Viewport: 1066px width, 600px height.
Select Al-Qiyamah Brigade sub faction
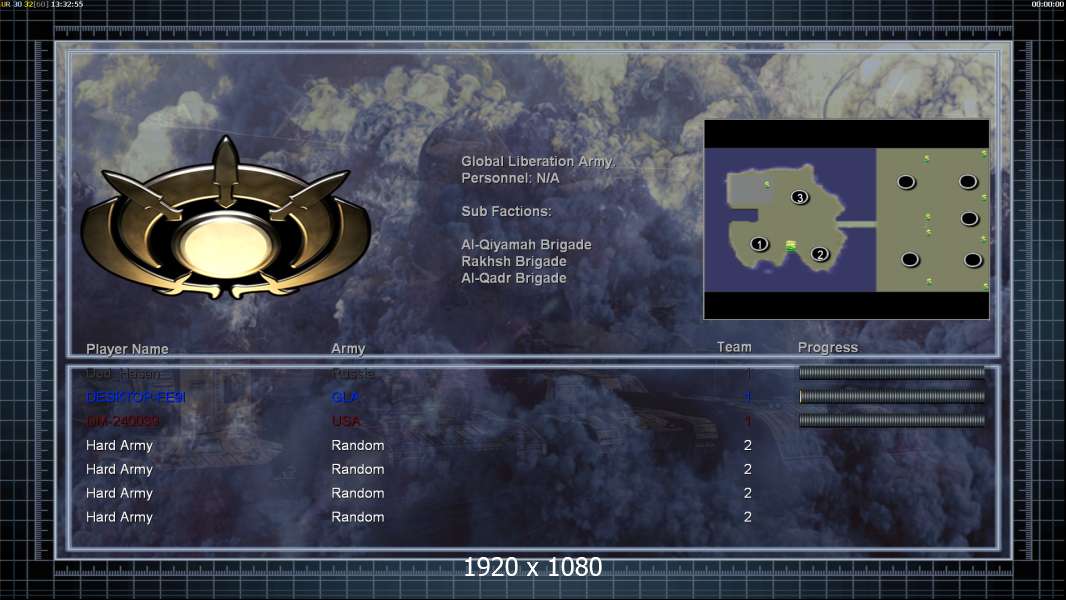526,245
